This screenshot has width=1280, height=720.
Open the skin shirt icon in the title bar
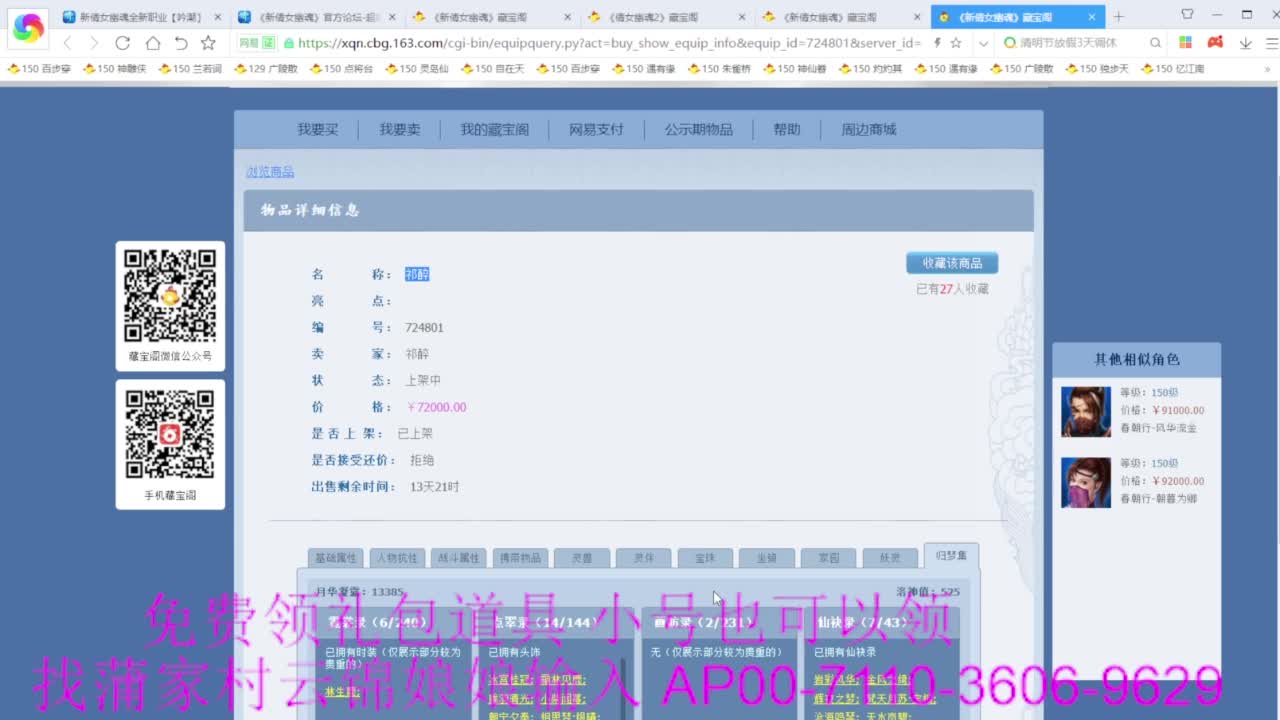tap(1187, 14)
